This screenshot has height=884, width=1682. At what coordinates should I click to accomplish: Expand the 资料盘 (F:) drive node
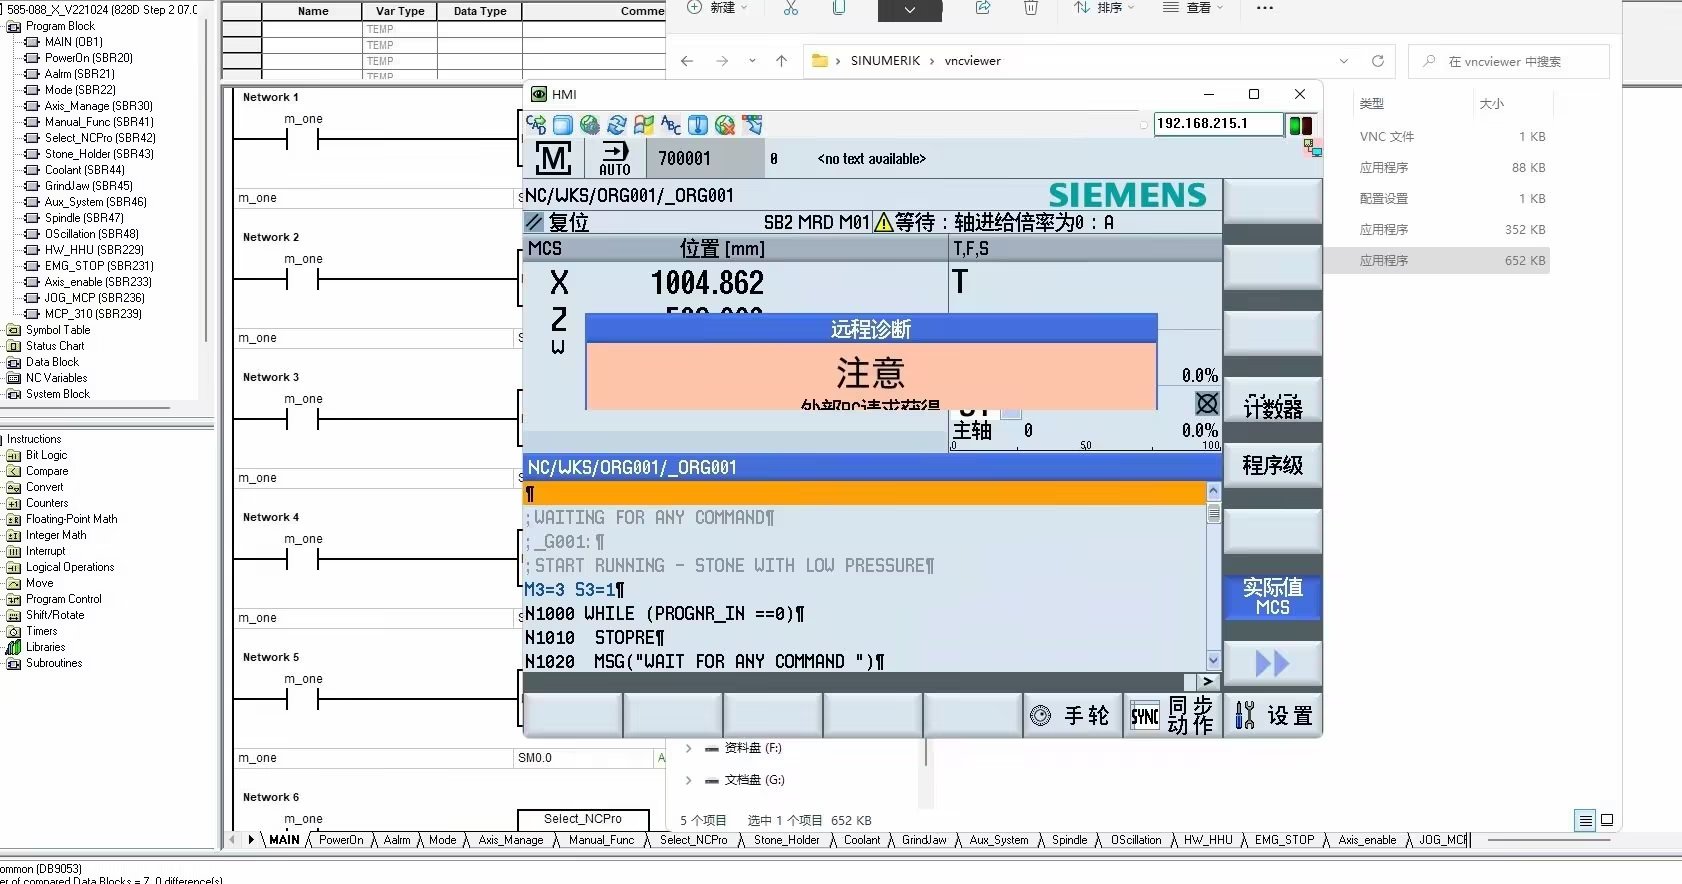[x=688, y=748]
